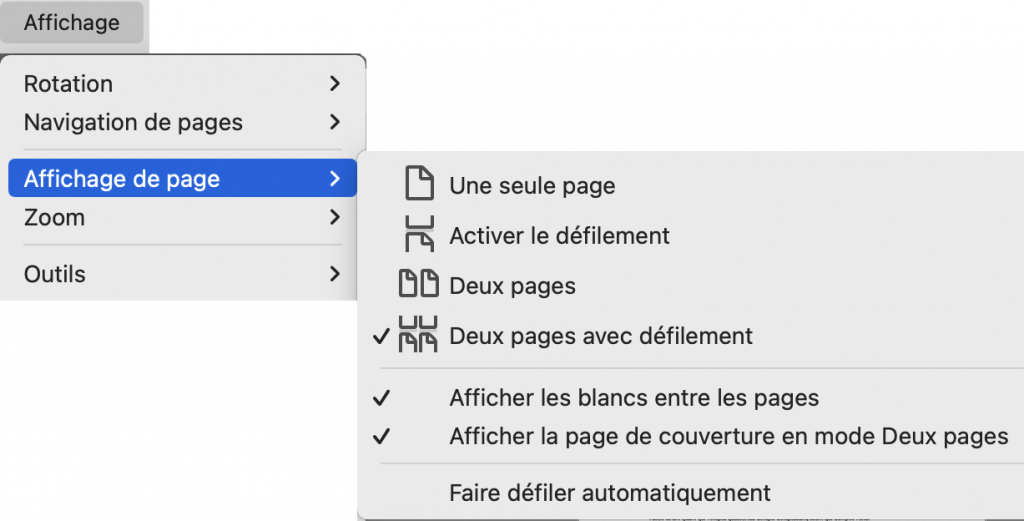Select the Deux pages layout
The image size is (1024, 521).
pos(512,286)
